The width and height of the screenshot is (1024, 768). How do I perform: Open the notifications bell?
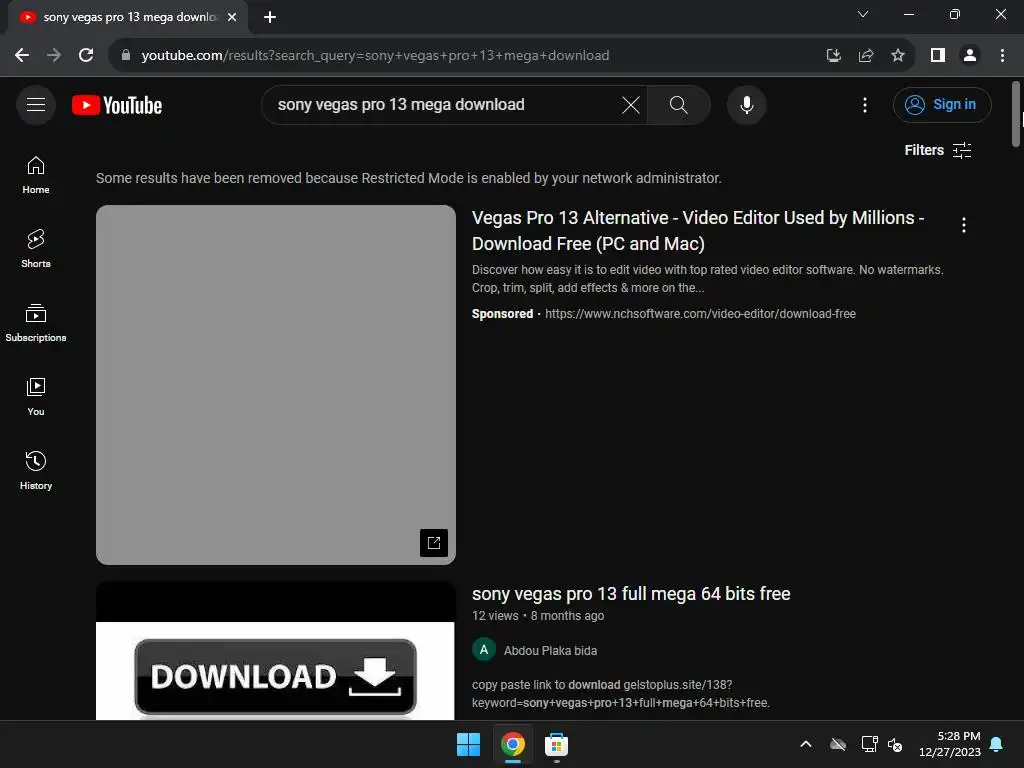tap(997, 744)
